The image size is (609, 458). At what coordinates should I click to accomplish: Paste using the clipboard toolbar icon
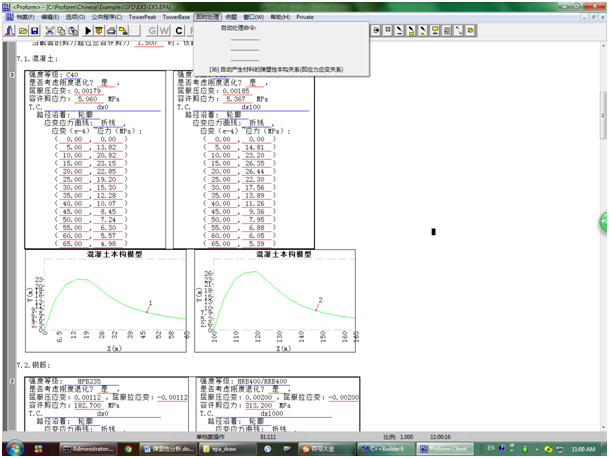tap(73, 30)
